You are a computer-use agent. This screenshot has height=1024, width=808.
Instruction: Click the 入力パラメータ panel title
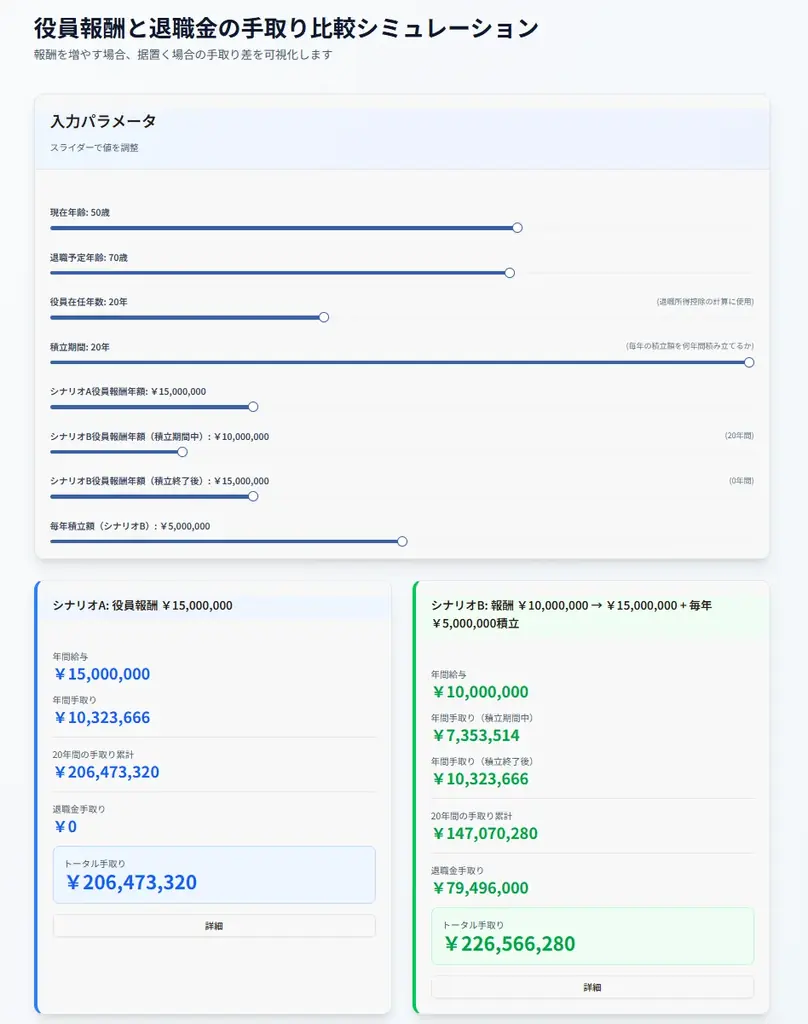coord(103,121)
